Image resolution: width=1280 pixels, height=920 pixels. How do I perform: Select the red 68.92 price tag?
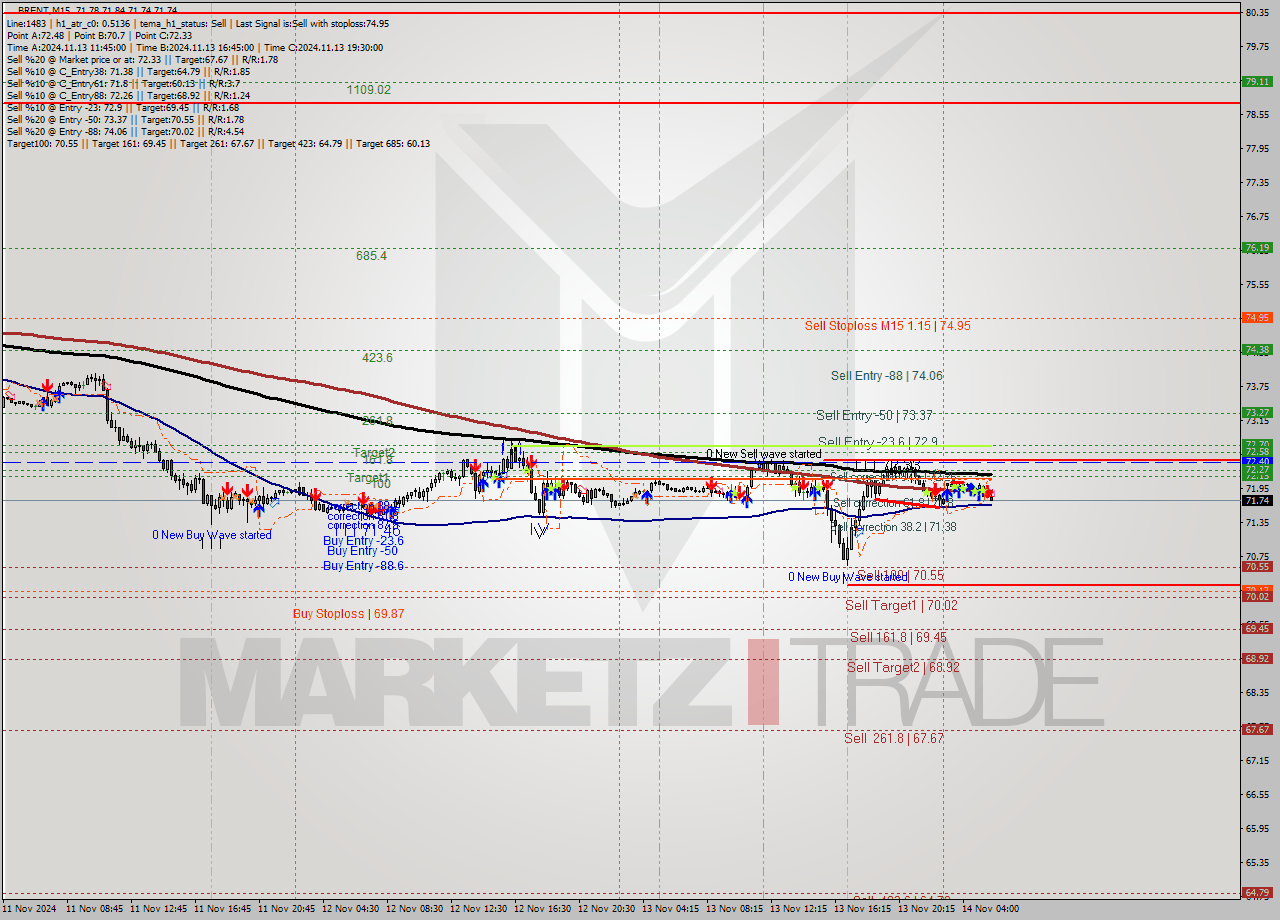(1256, 659)
